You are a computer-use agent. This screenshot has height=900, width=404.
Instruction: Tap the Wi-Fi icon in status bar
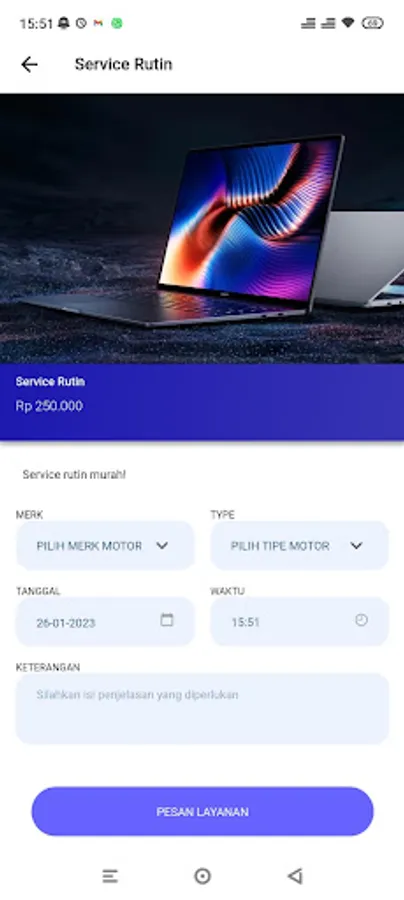[348, 23]
